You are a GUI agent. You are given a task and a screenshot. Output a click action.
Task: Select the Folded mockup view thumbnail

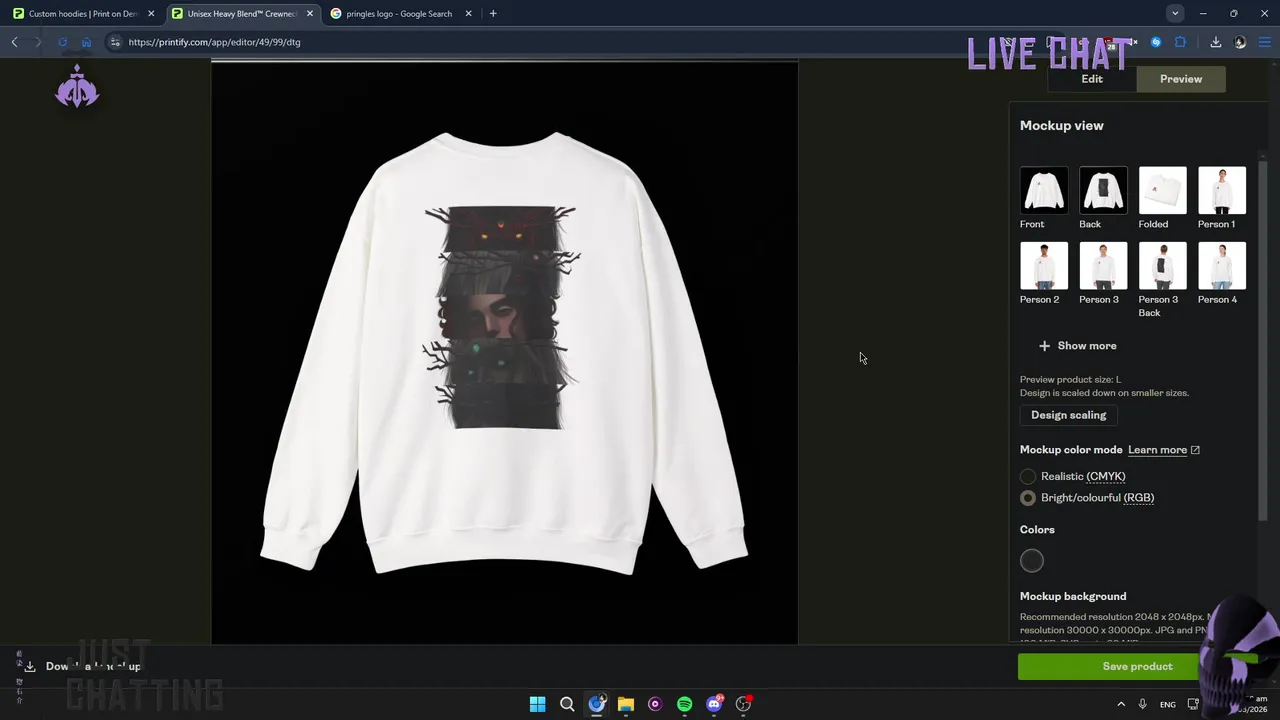1162,190
